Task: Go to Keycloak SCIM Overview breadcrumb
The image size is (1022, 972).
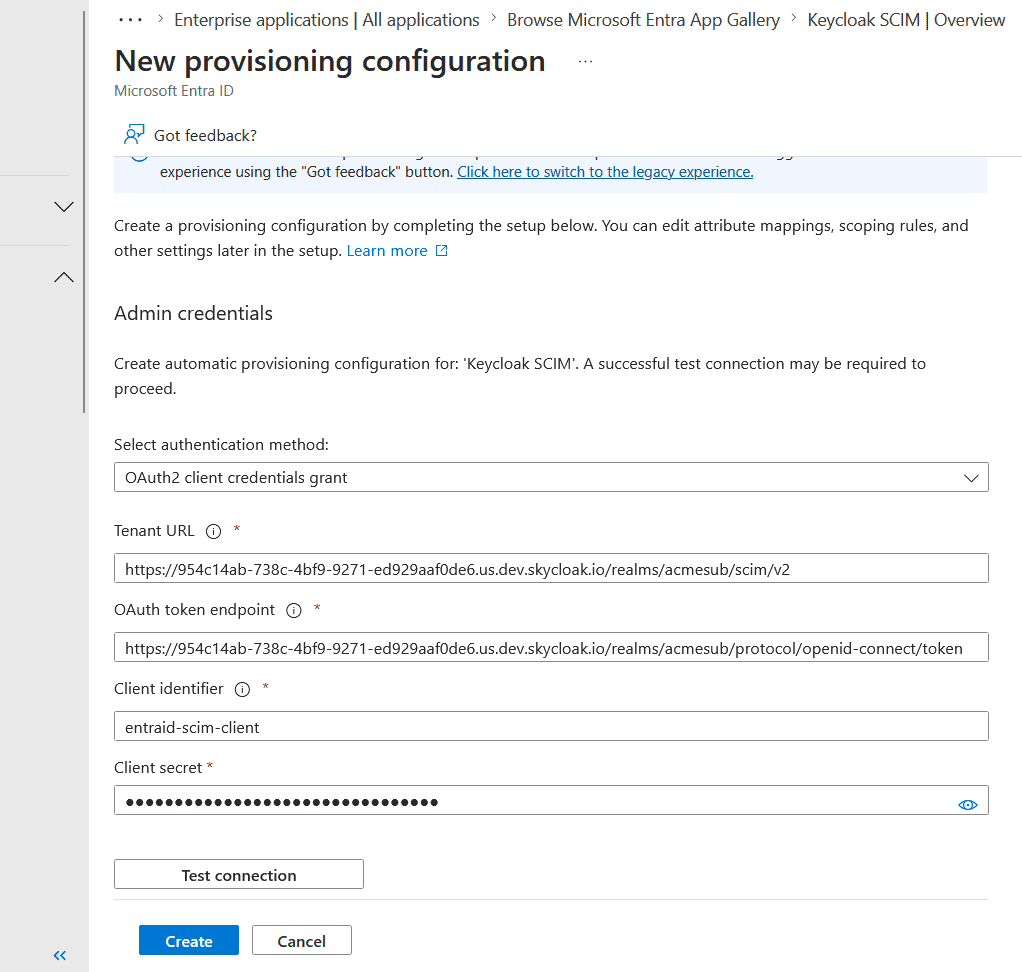Action: 906,20
